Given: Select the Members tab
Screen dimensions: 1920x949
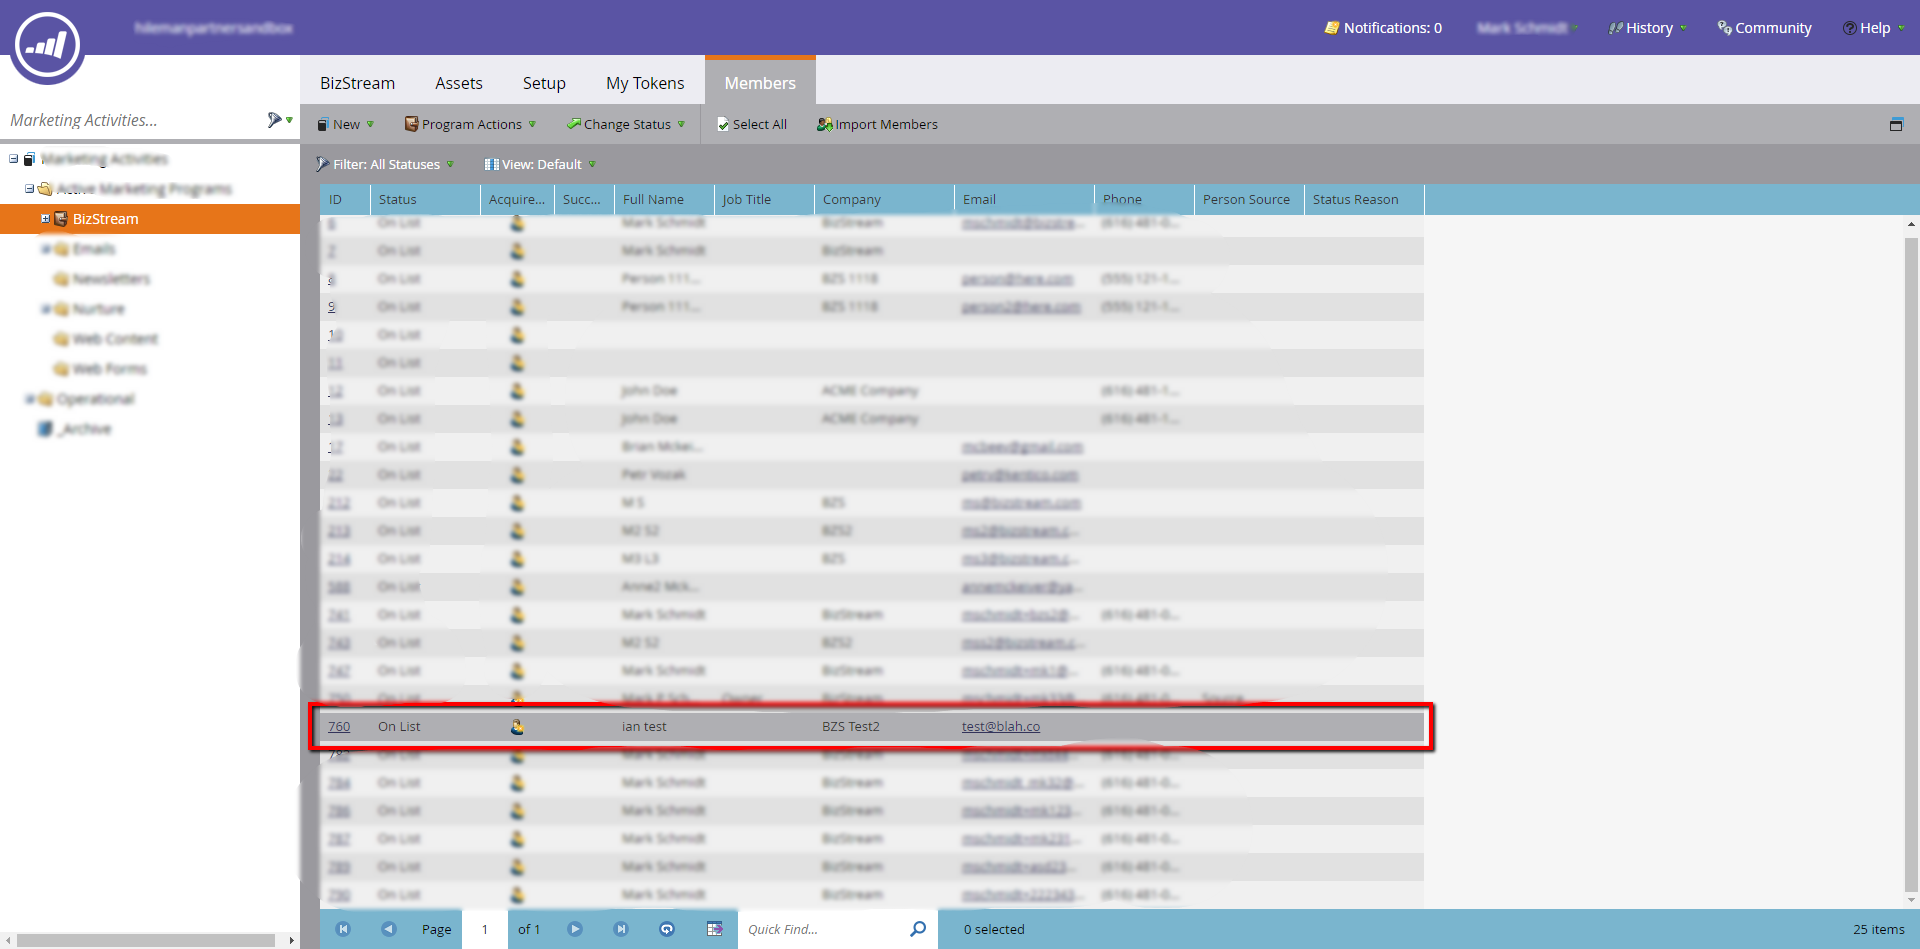Looking at the screenshot, I should (760, 82).
